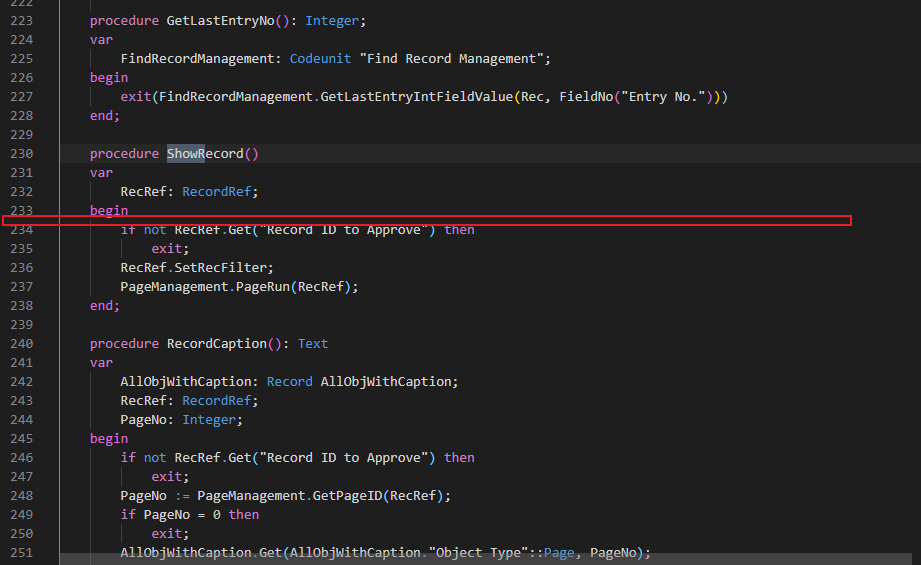921x565 pixels.
Task: Select the Codeunit keyword on line 225
Action: point(320,59)
